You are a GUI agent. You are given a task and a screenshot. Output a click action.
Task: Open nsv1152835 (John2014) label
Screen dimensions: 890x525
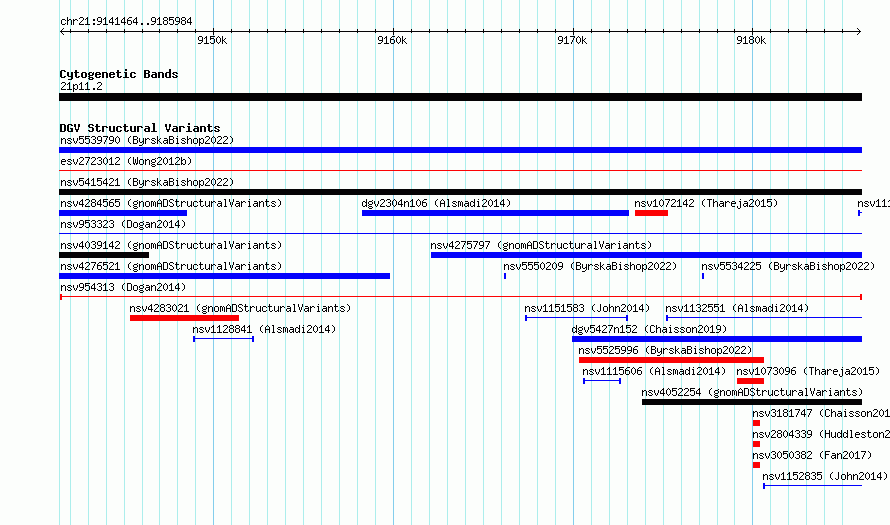click(825, 476)
